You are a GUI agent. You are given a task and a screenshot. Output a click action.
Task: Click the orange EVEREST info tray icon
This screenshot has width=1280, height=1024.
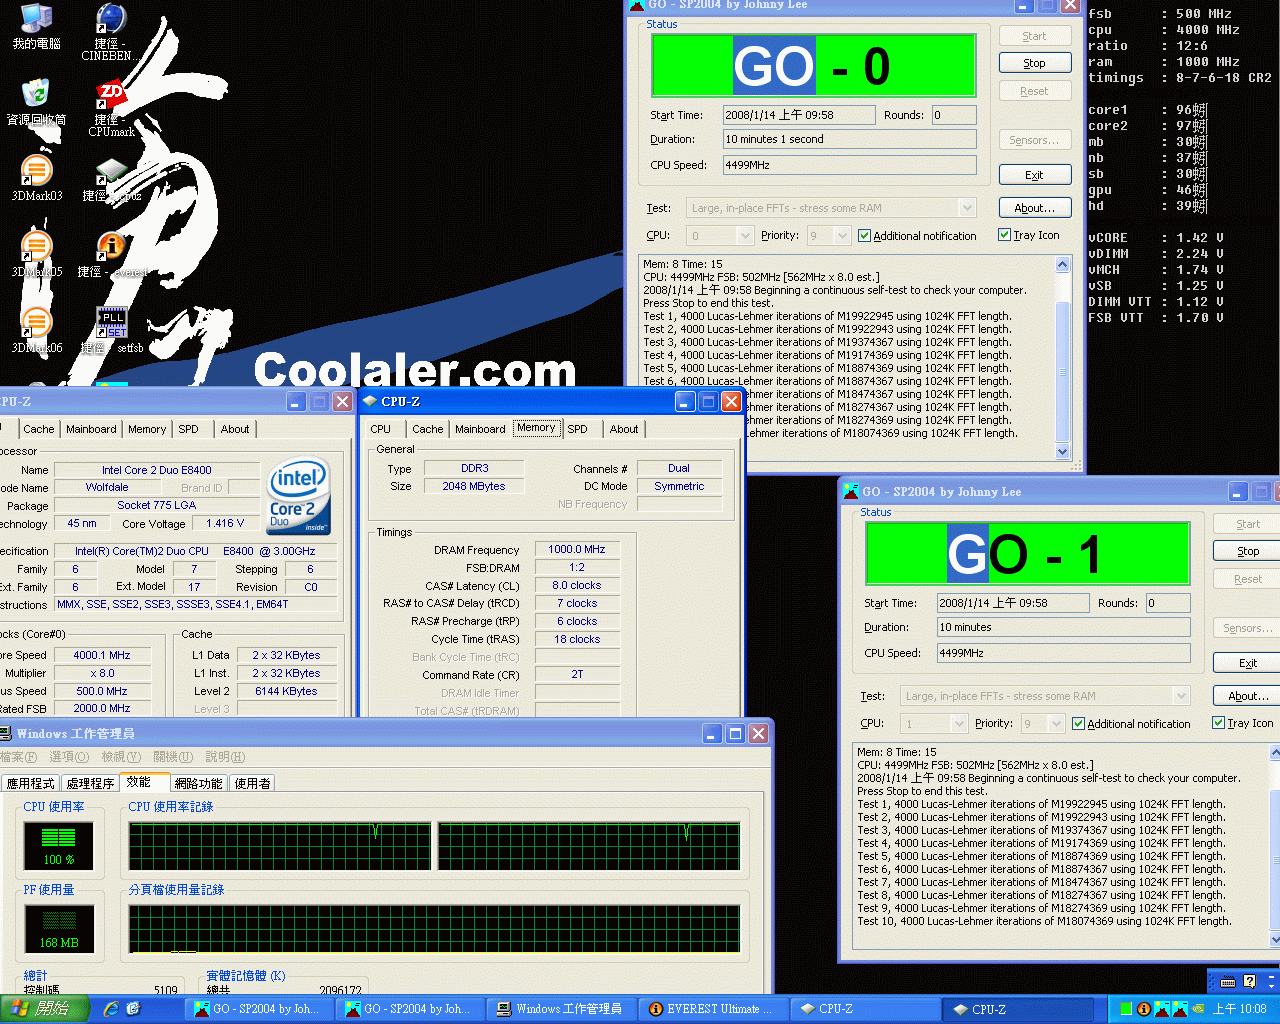pos(1144,1009)
